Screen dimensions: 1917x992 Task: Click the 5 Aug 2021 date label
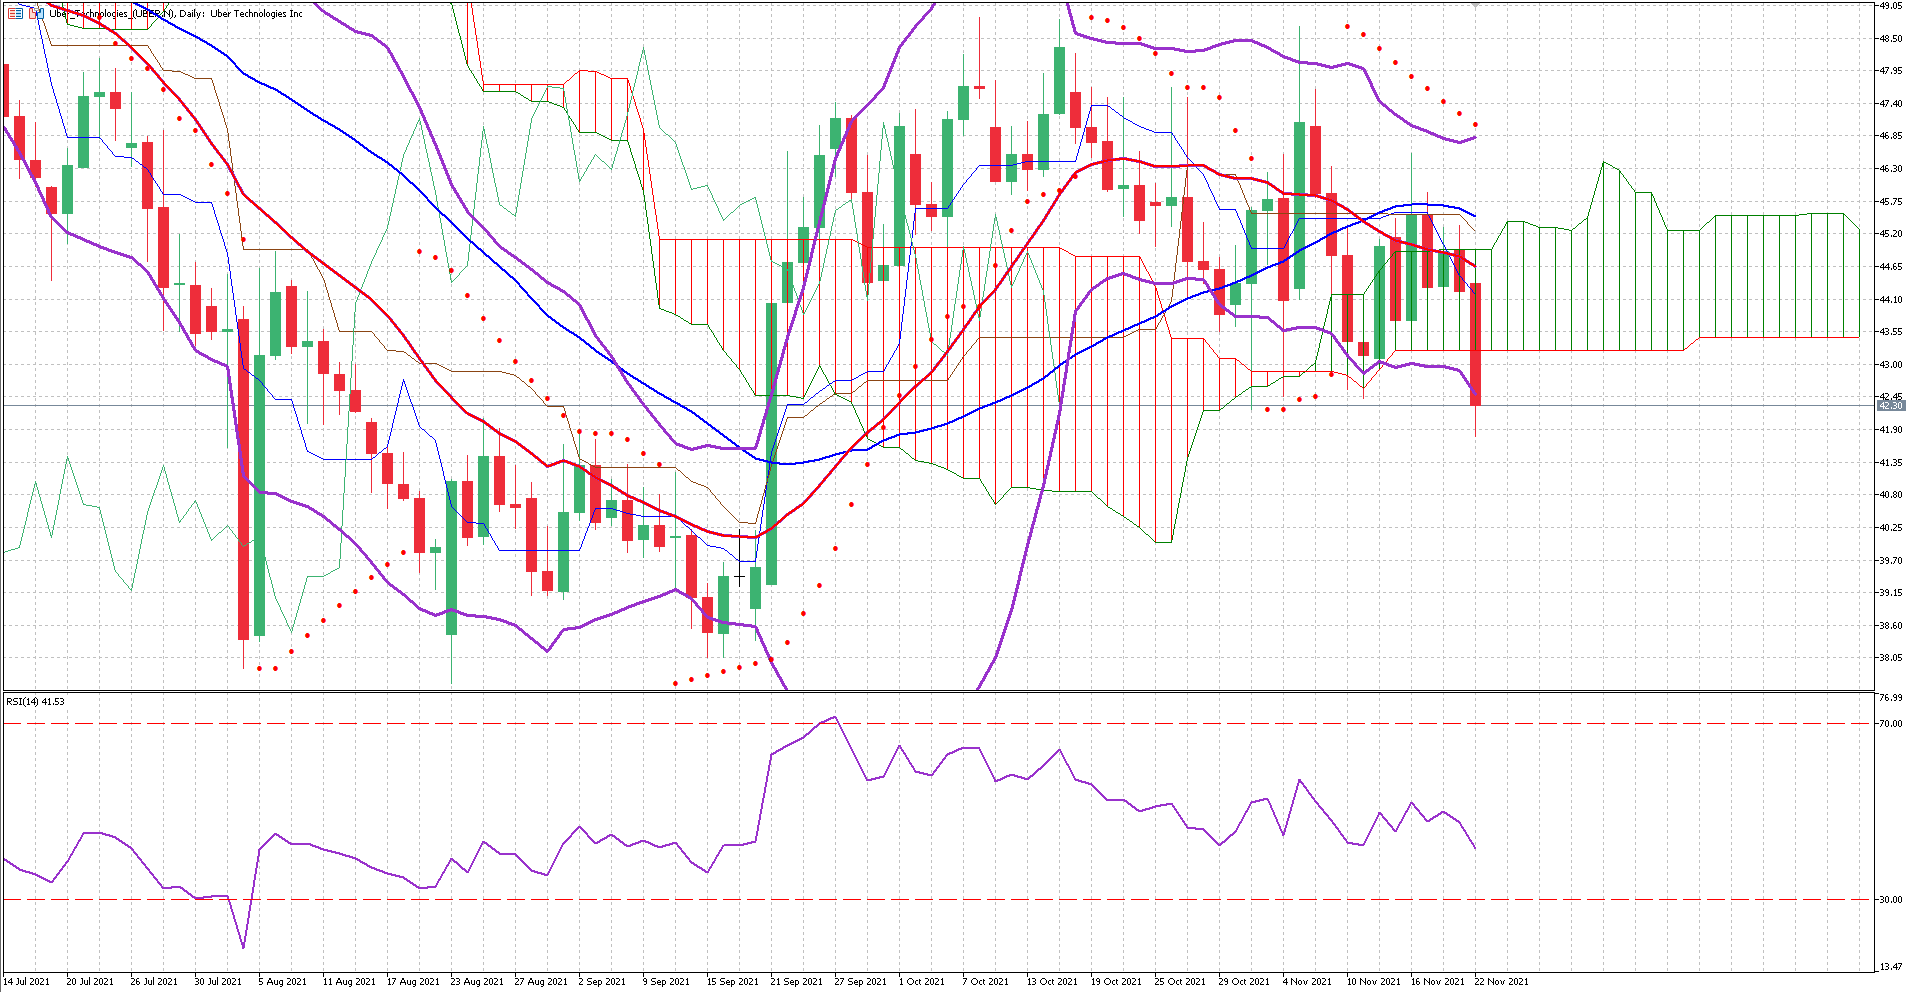tap(282, 981)
